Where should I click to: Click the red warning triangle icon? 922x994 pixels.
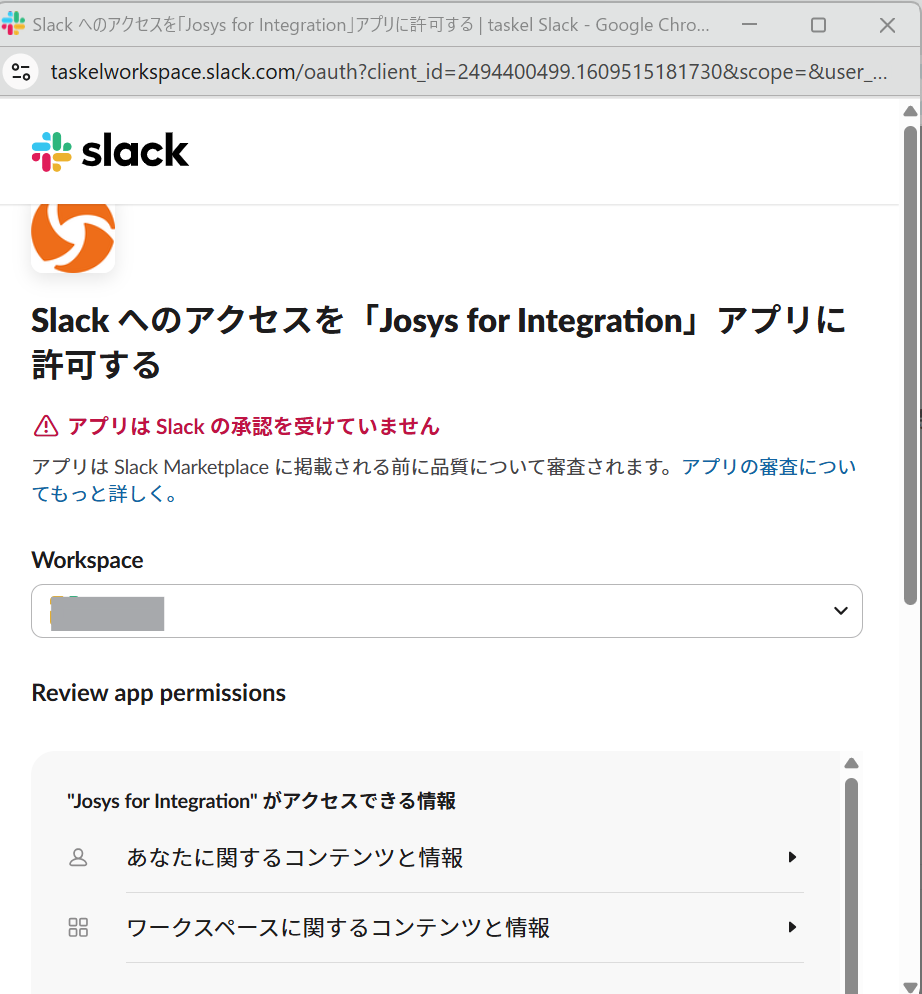[46, 427]
